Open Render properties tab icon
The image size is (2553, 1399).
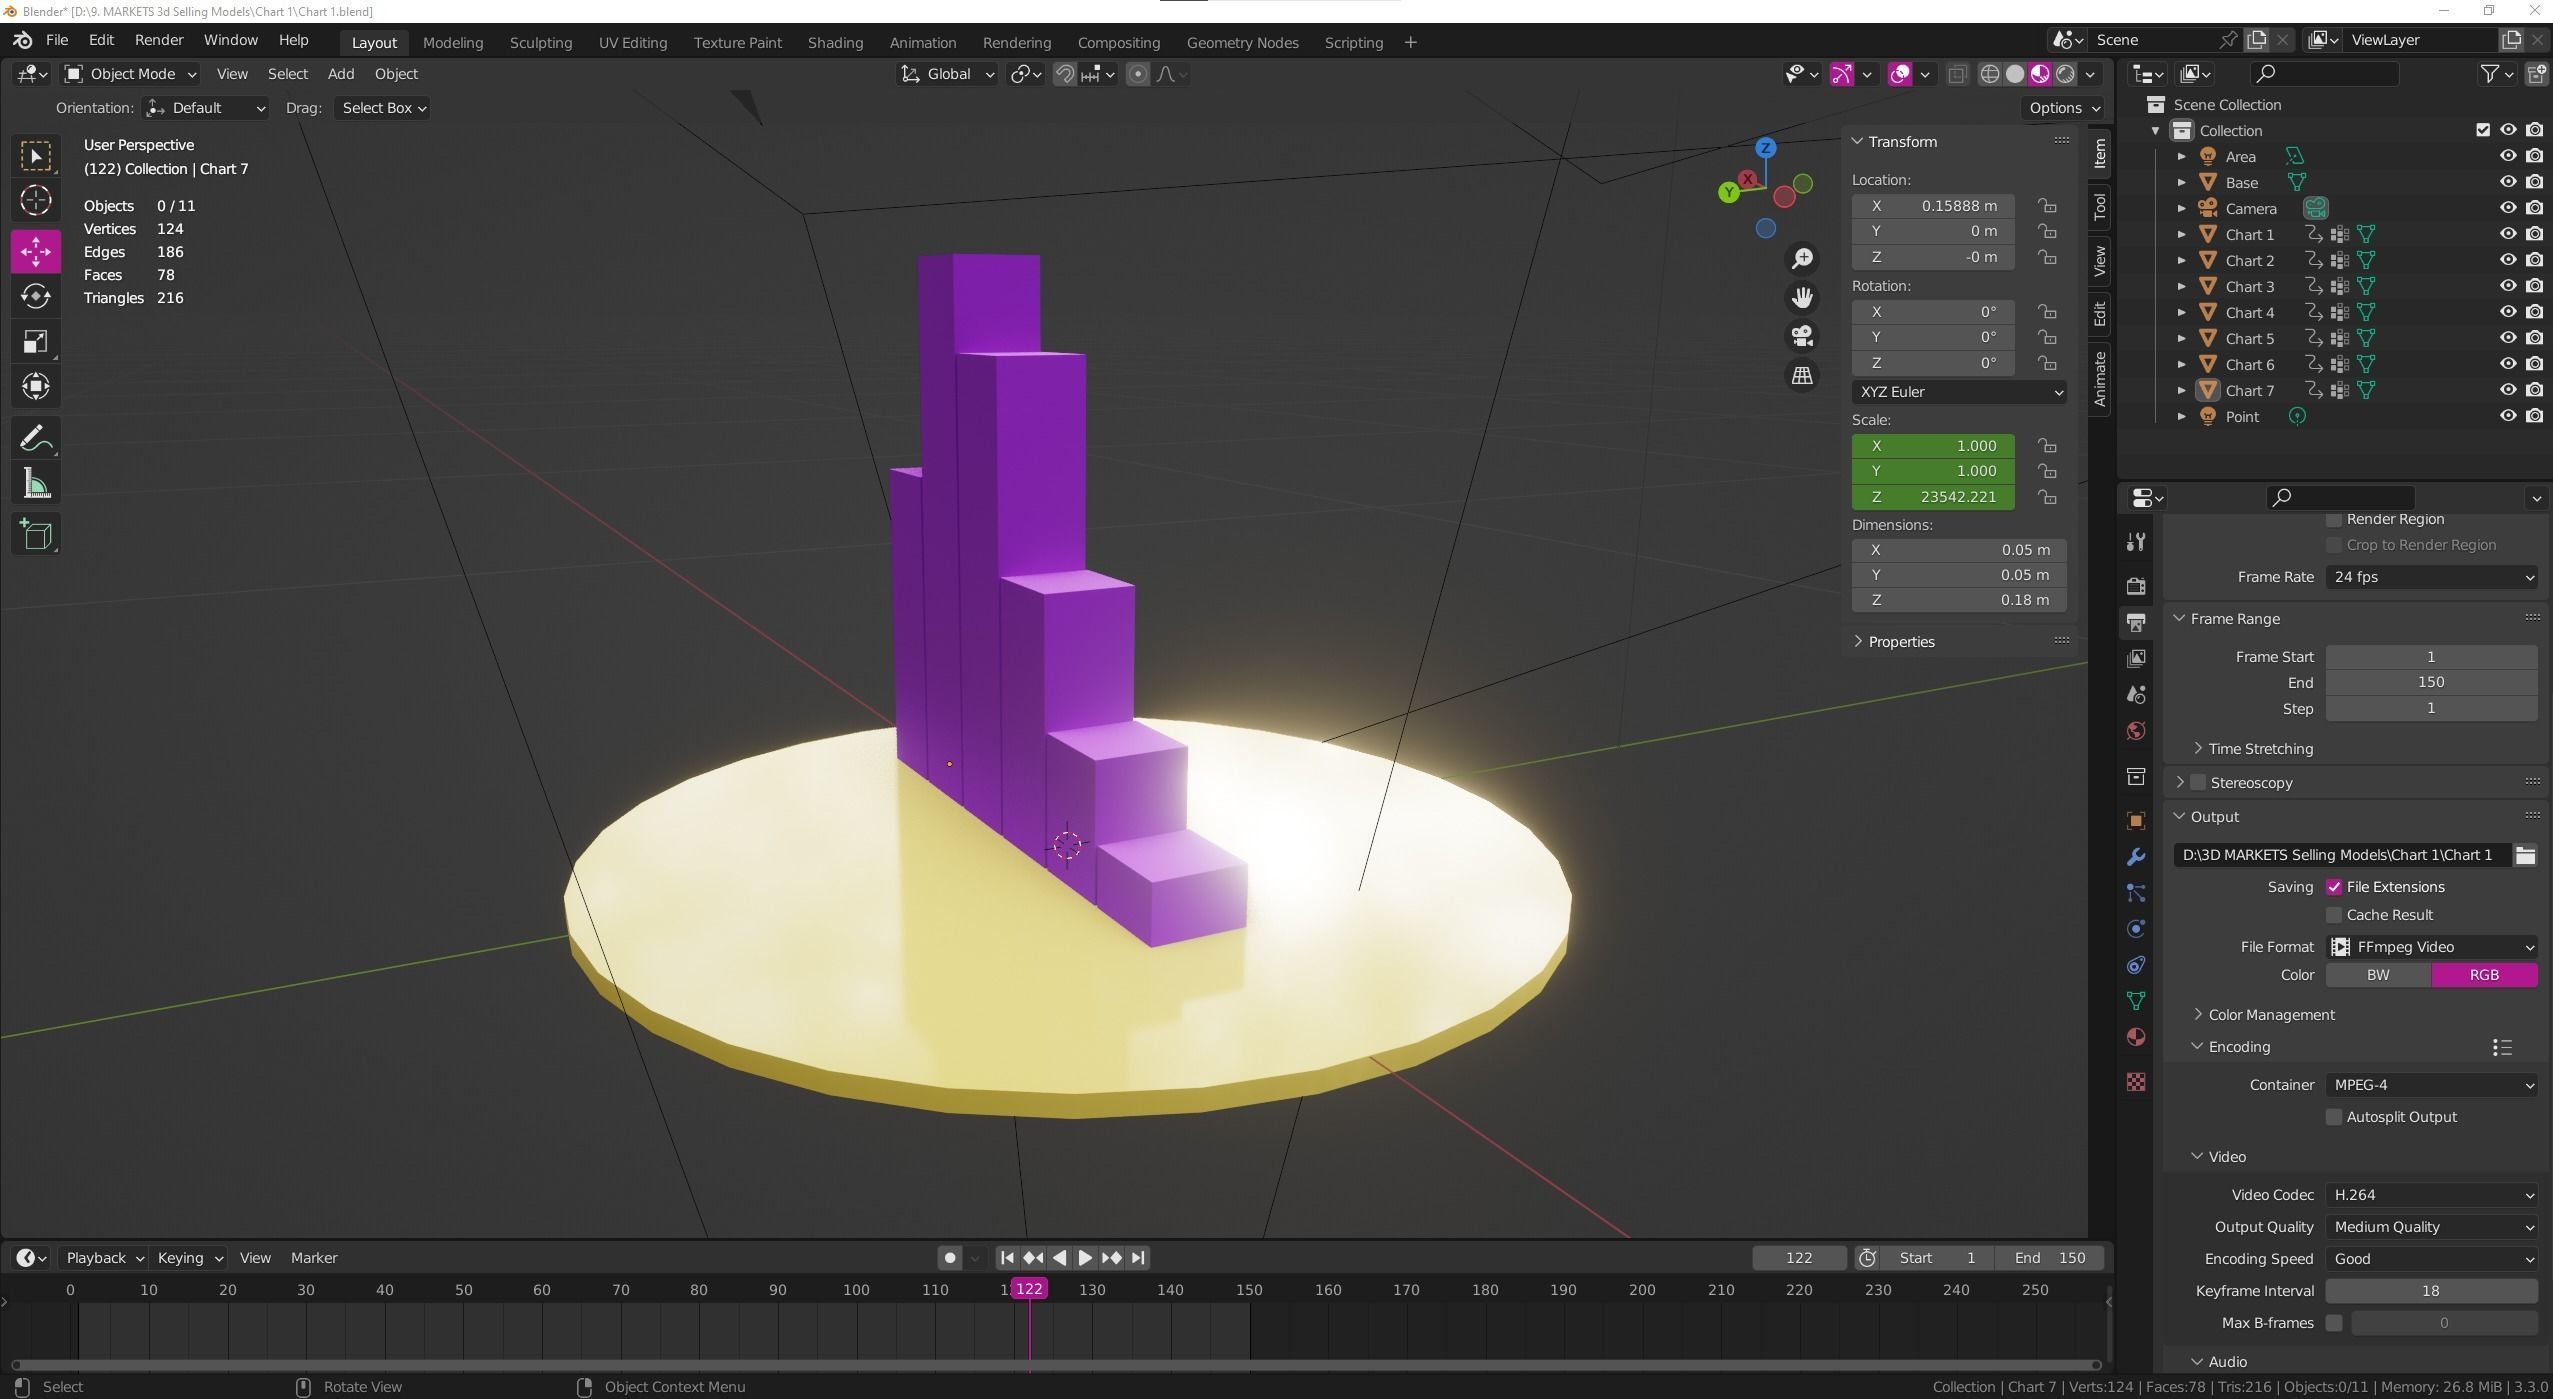(2136, 586)
